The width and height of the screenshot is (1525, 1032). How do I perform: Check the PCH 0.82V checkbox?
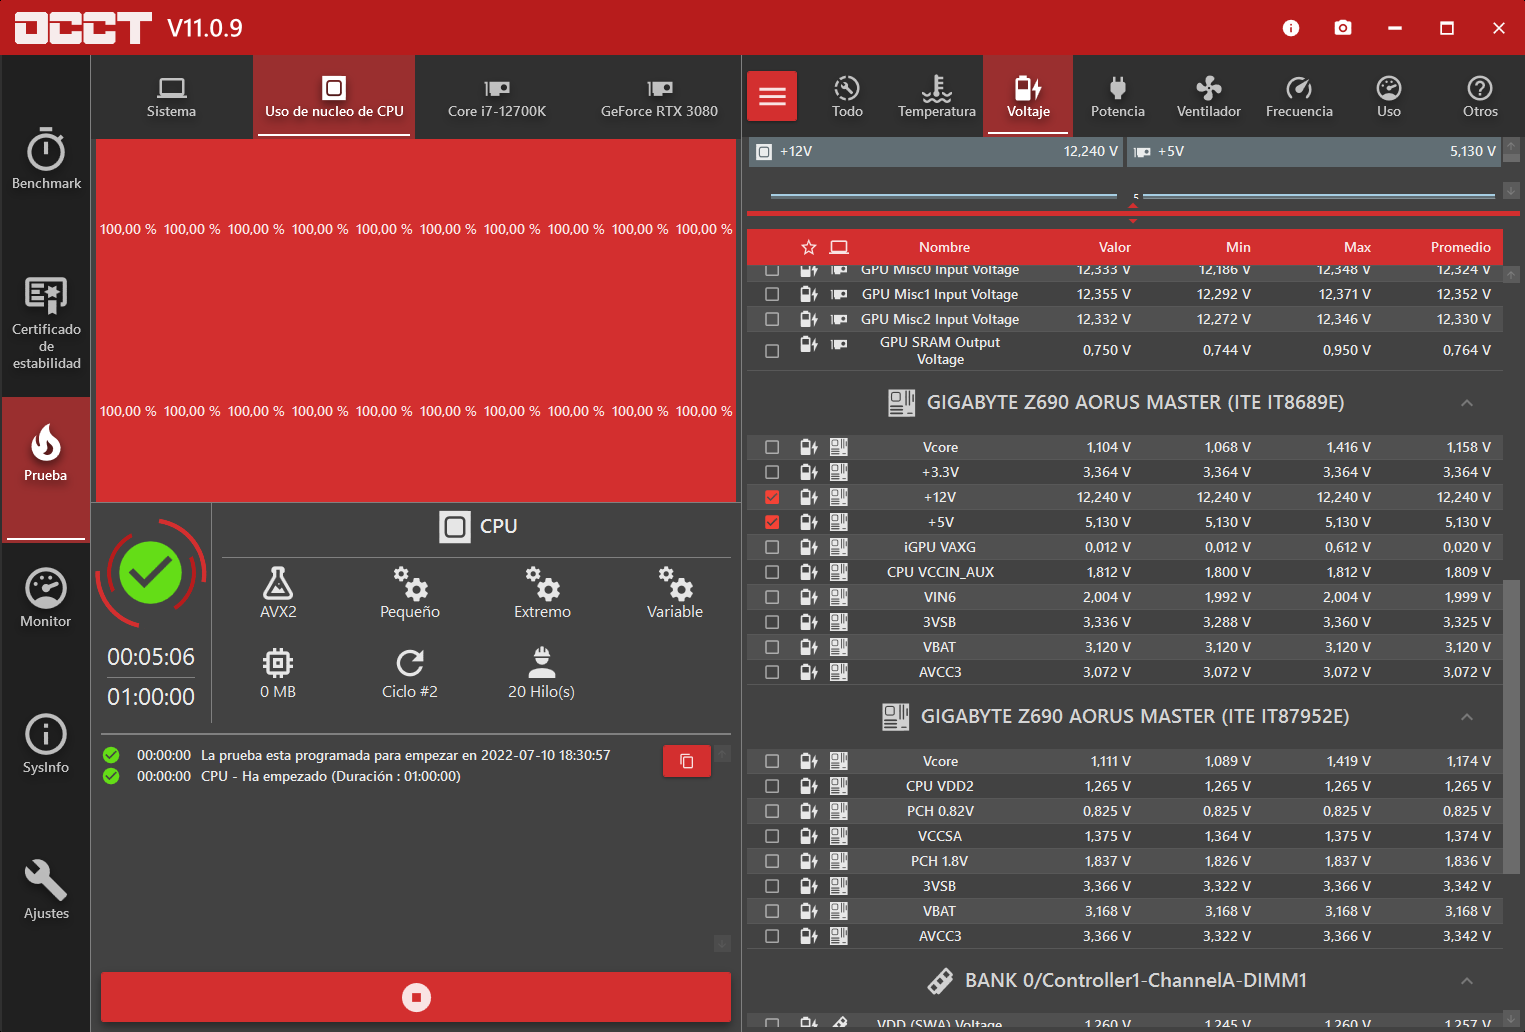pos(772,811)
